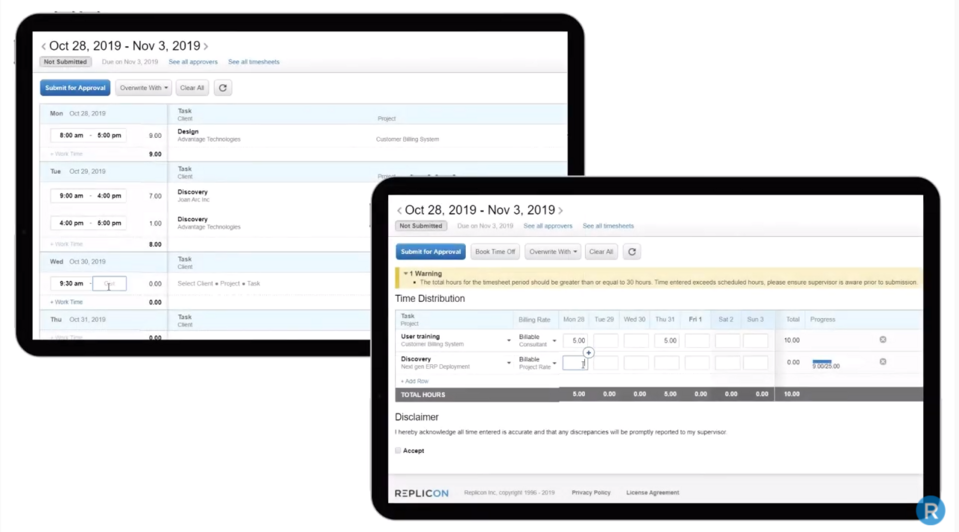Click Add Row under the Discovery task
This screenshot has width=959, height=532.
415,381
